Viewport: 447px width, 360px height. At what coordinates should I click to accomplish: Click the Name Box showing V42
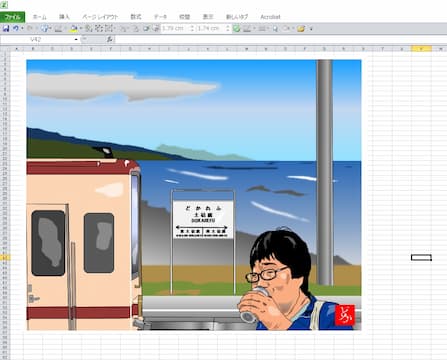point(37,39)
